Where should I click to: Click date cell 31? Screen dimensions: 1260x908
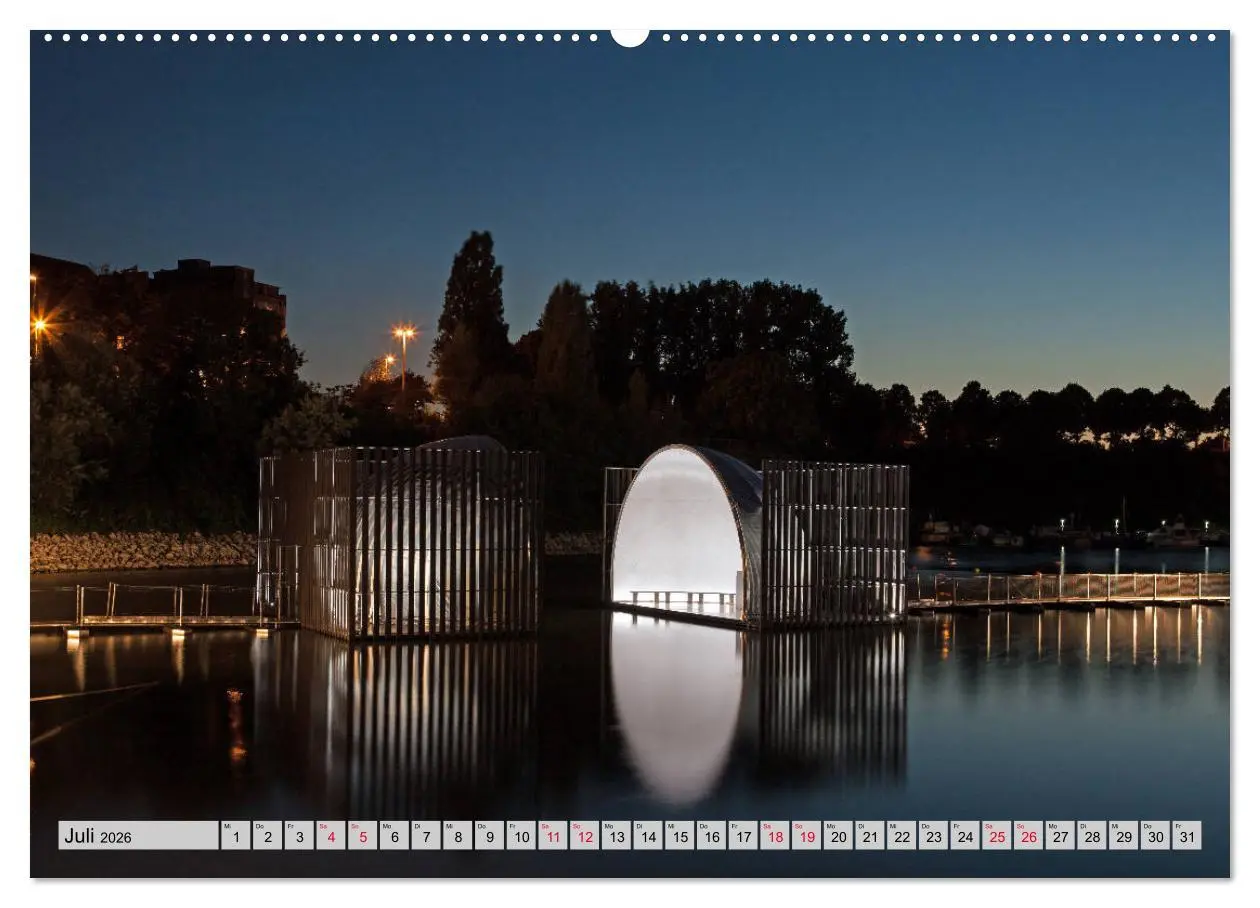pos(1187,836)
